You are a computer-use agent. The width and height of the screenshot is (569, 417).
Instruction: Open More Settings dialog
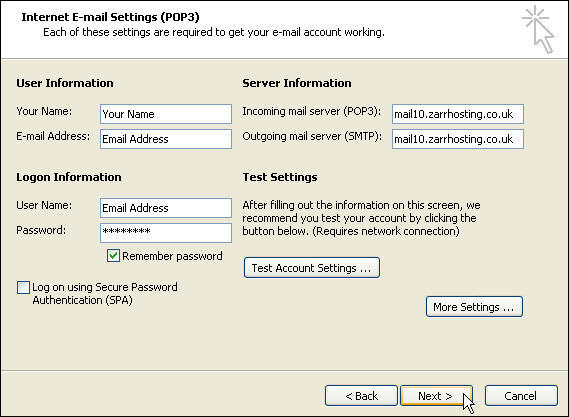[x=474, y=307]
